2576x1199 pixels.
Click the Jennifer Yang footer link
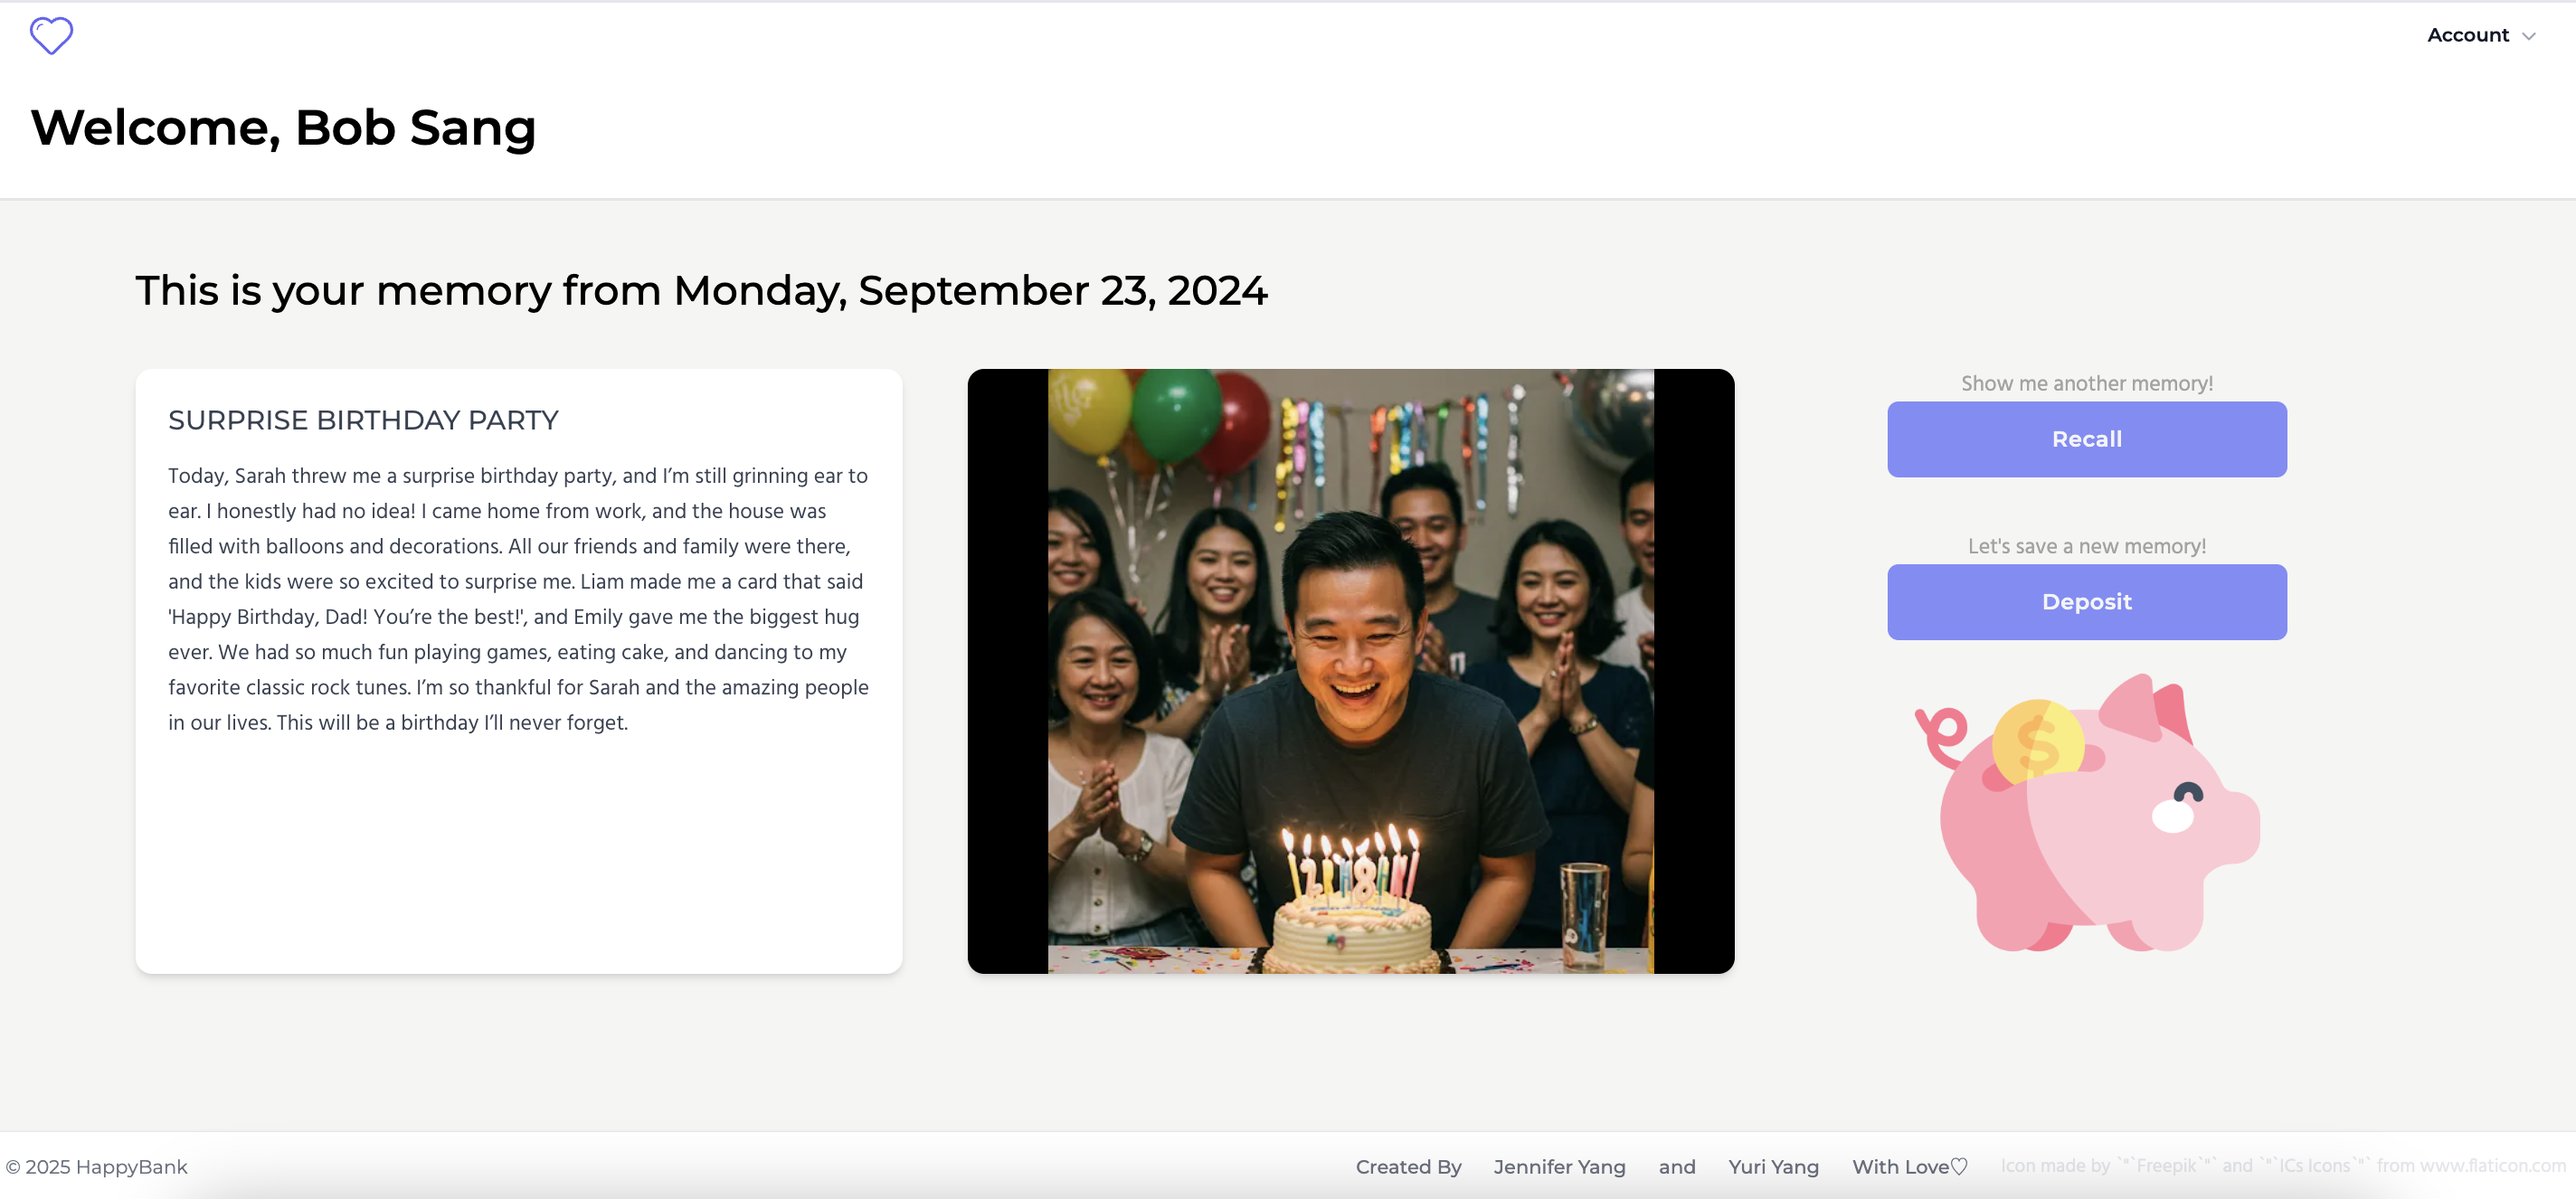[1559, 1167]
